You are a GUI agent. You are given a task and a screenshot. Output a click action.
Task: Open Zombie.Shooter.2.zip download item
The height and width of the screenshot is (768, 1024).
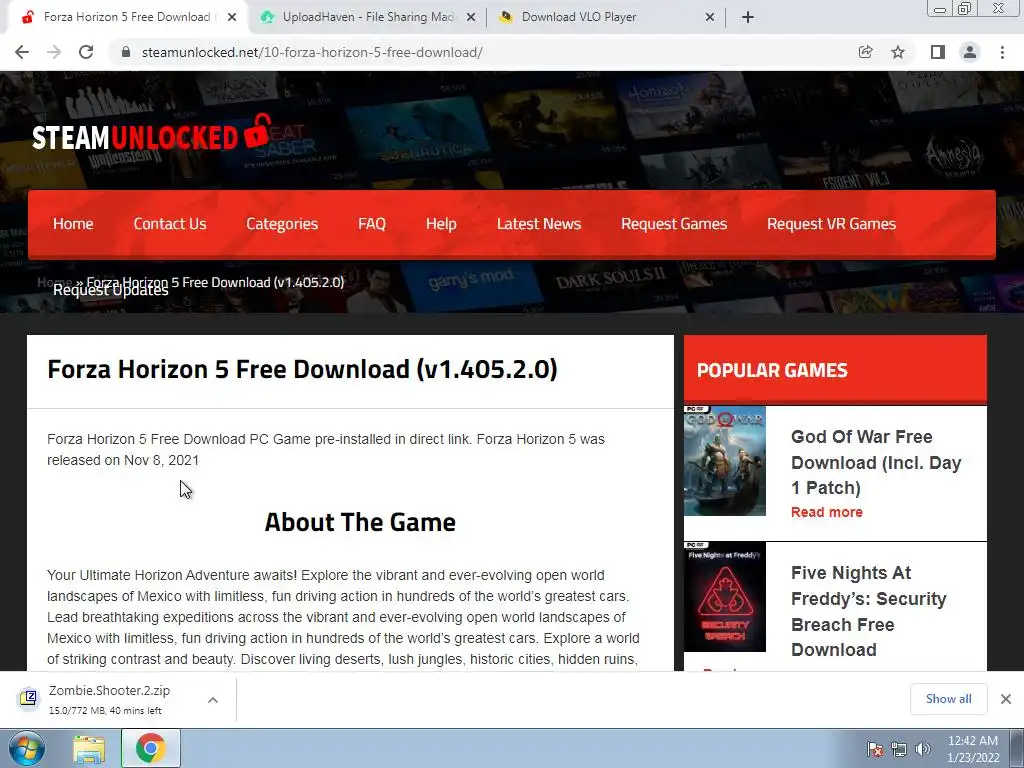click(108, 699)
